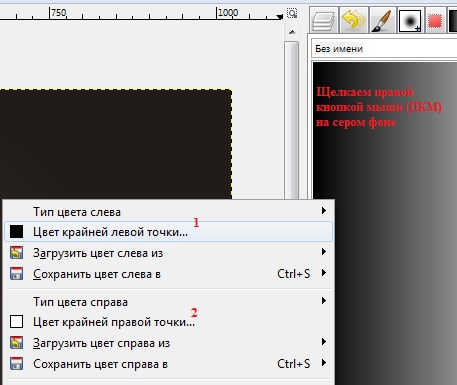Viewport: 457px width, 385px height.
Task: Choose 'Цвет крайней левой точки...'
Action: click(168, 232)
